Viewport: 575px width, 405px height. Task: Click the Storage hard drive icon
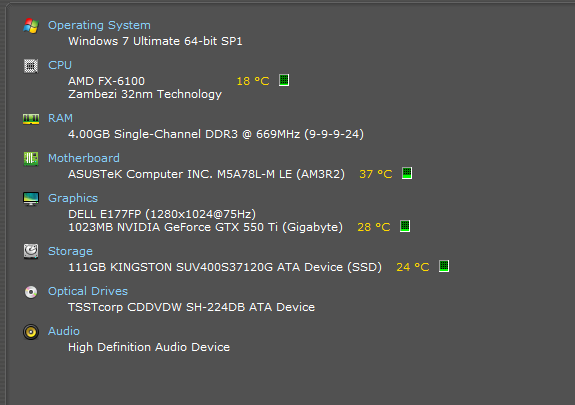coord(31,252)
